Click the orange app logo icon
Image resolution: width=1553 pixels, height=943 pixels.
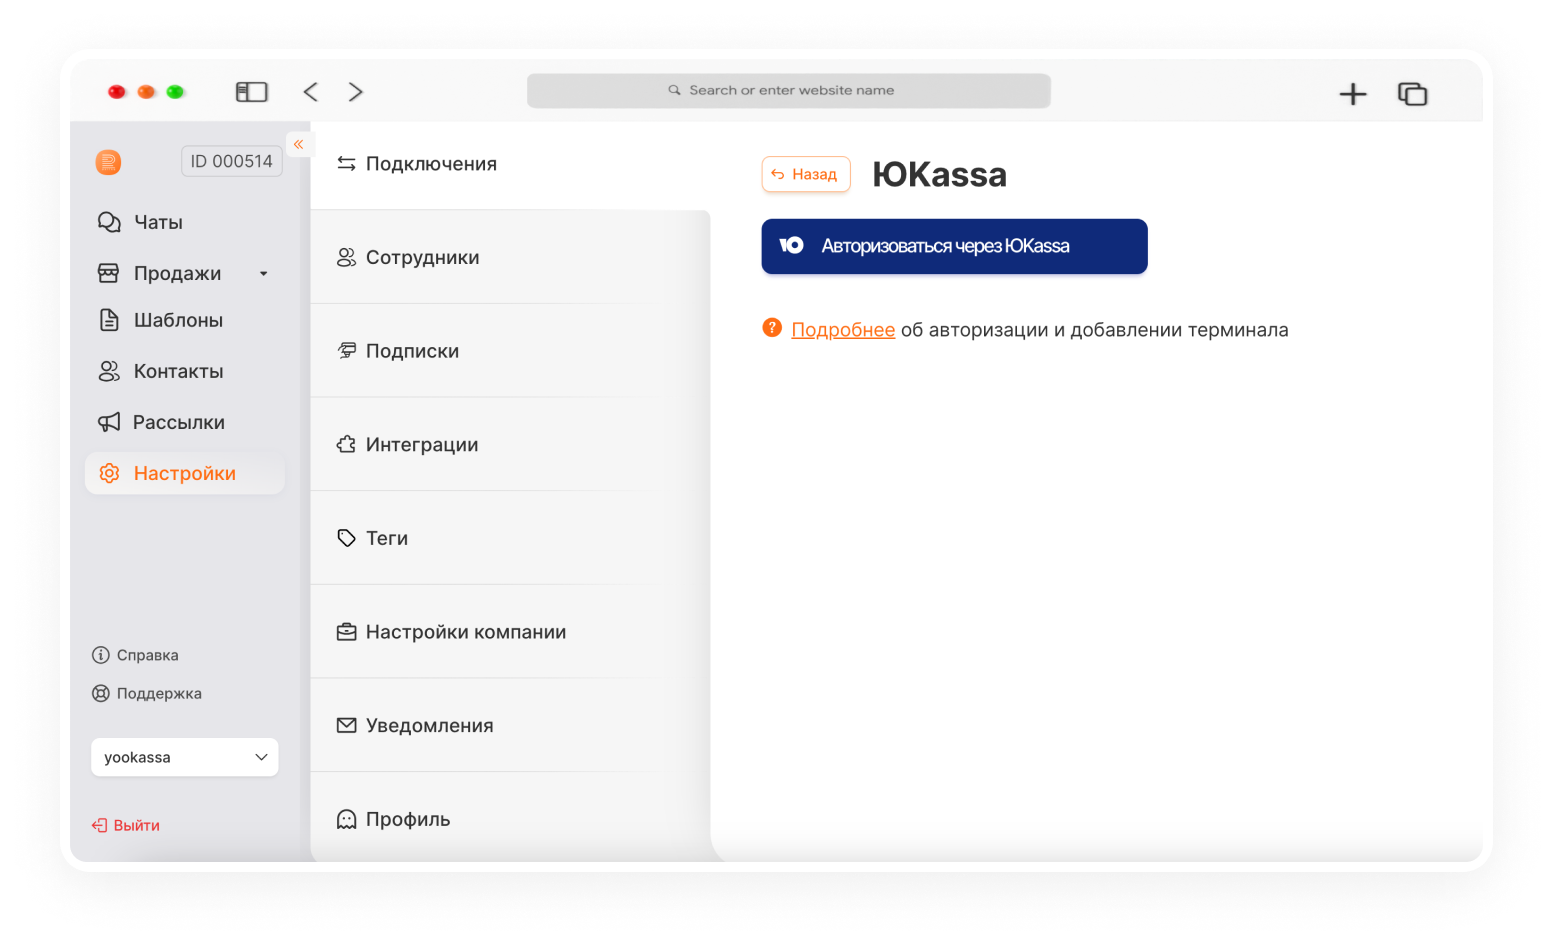pyautogui.click(x=108, y=162)
